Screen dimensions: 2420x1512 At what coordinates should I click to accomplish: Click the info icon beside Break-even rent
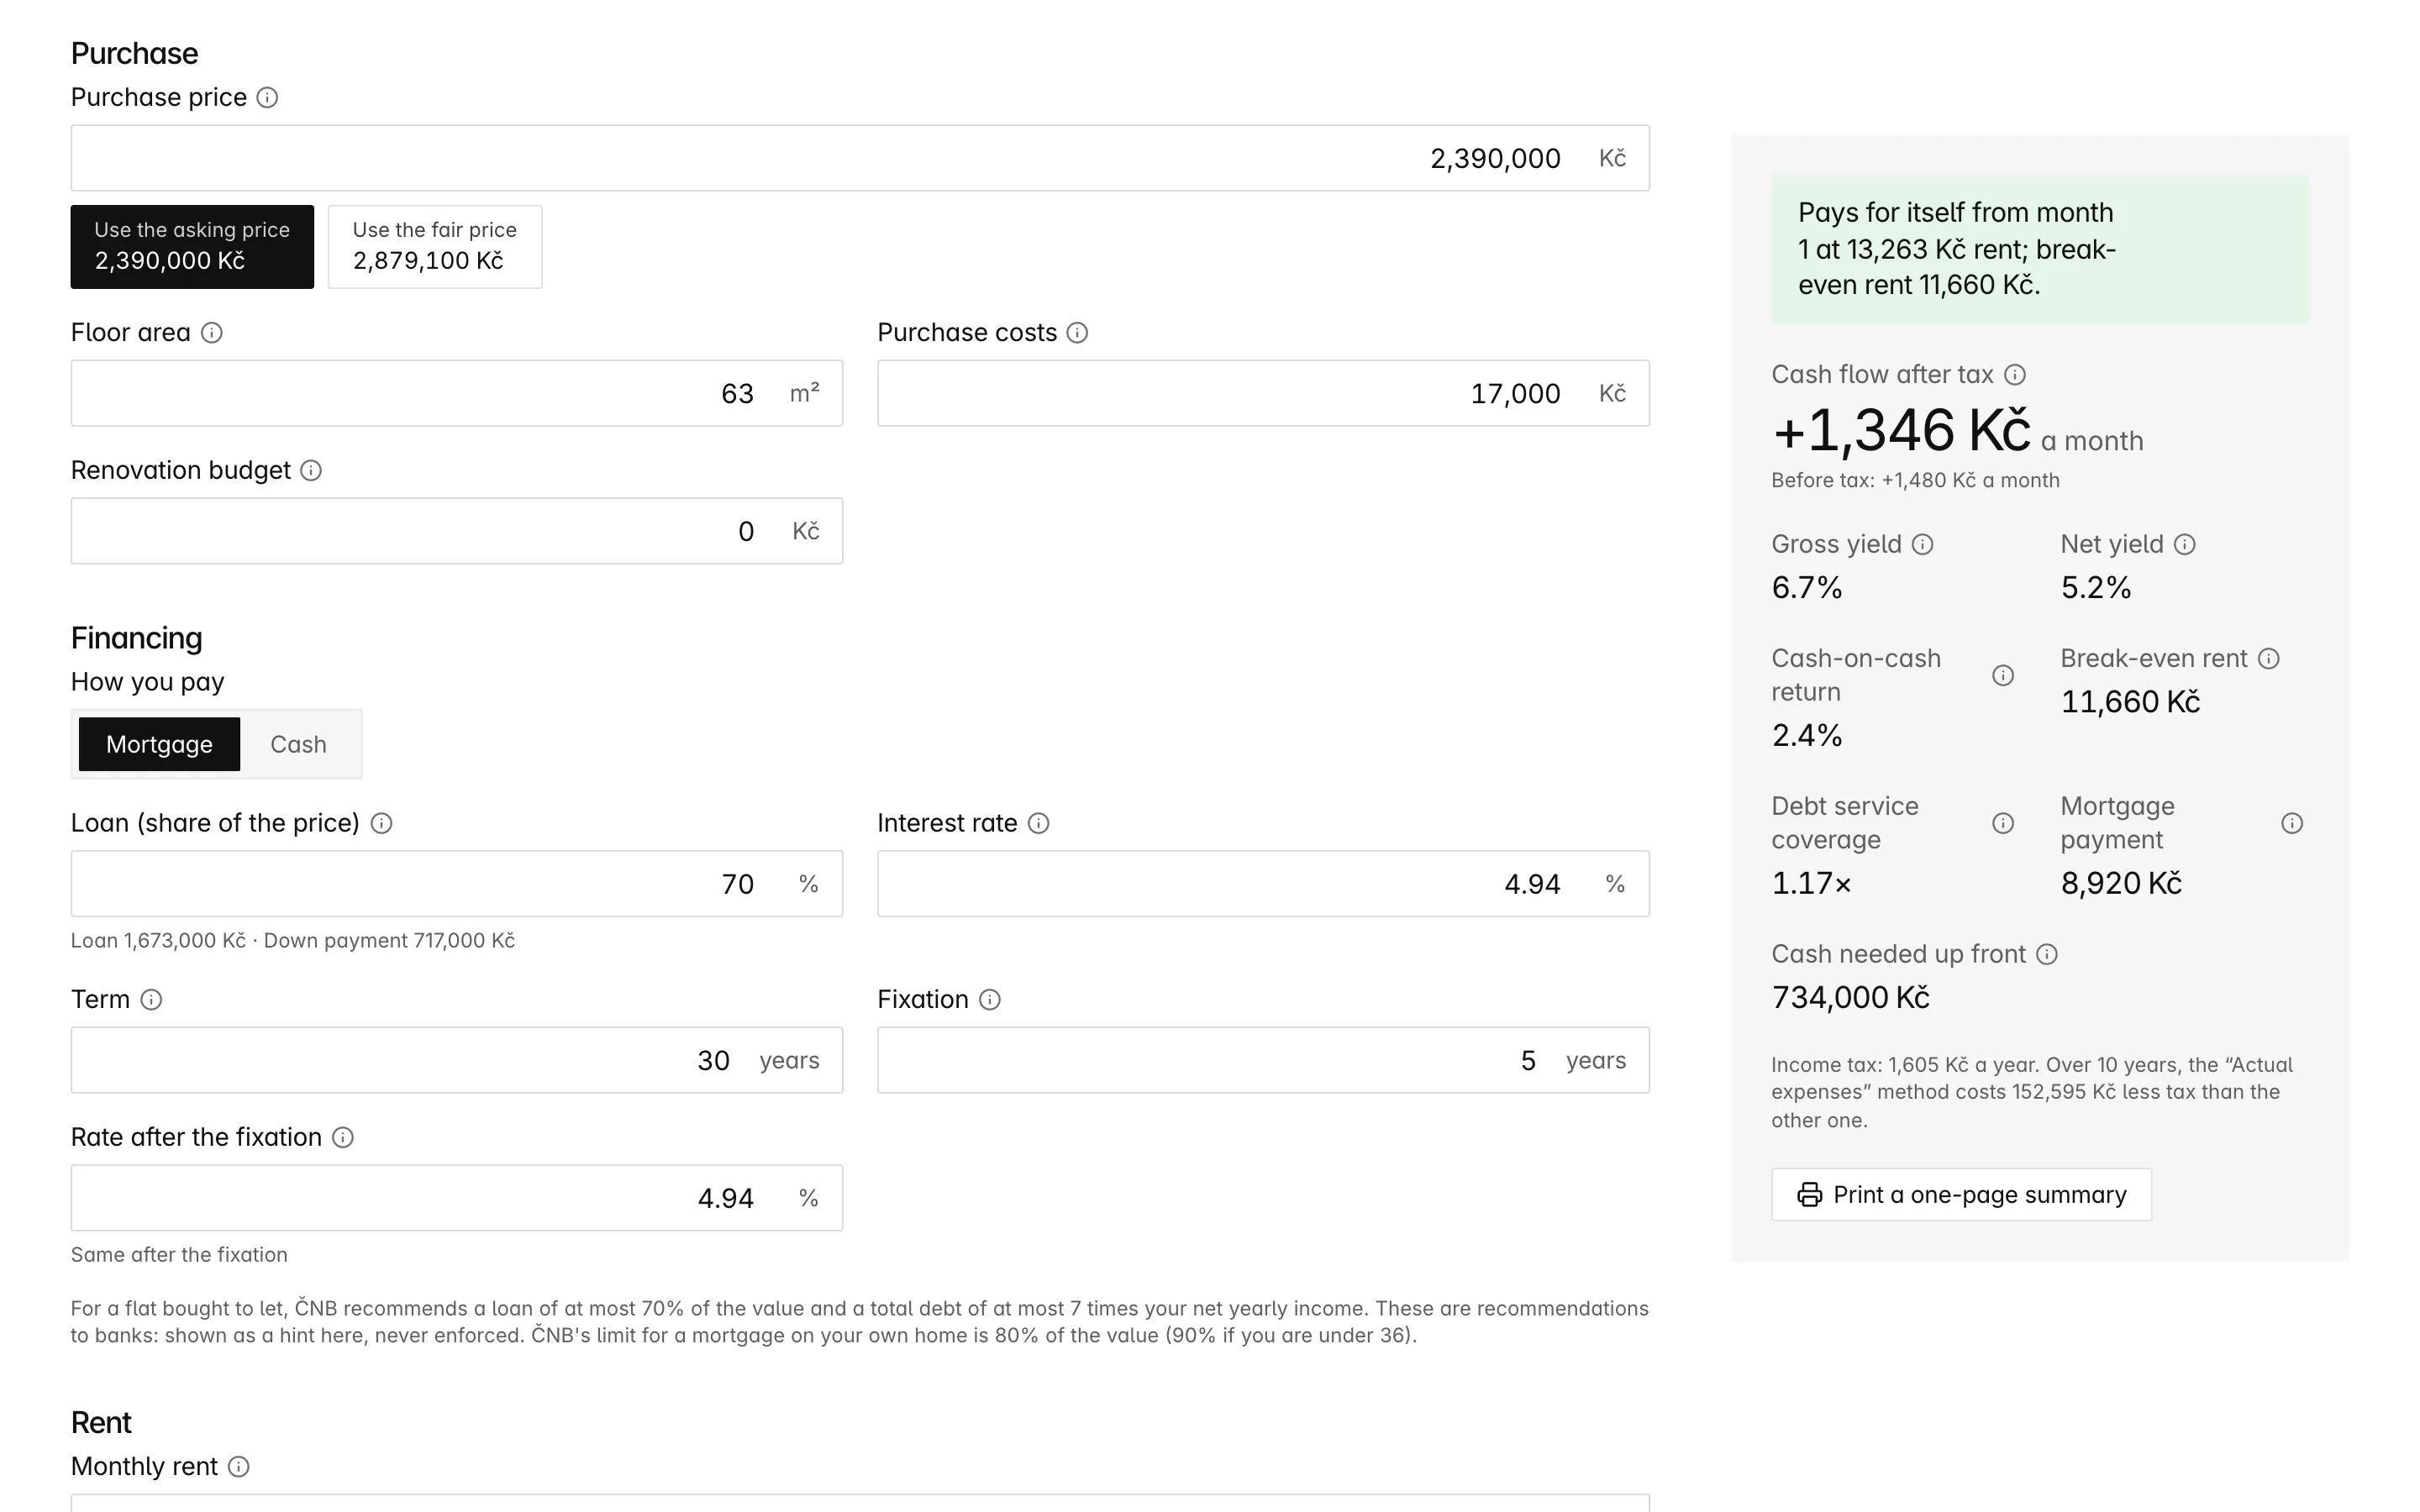click(2269, 658)
